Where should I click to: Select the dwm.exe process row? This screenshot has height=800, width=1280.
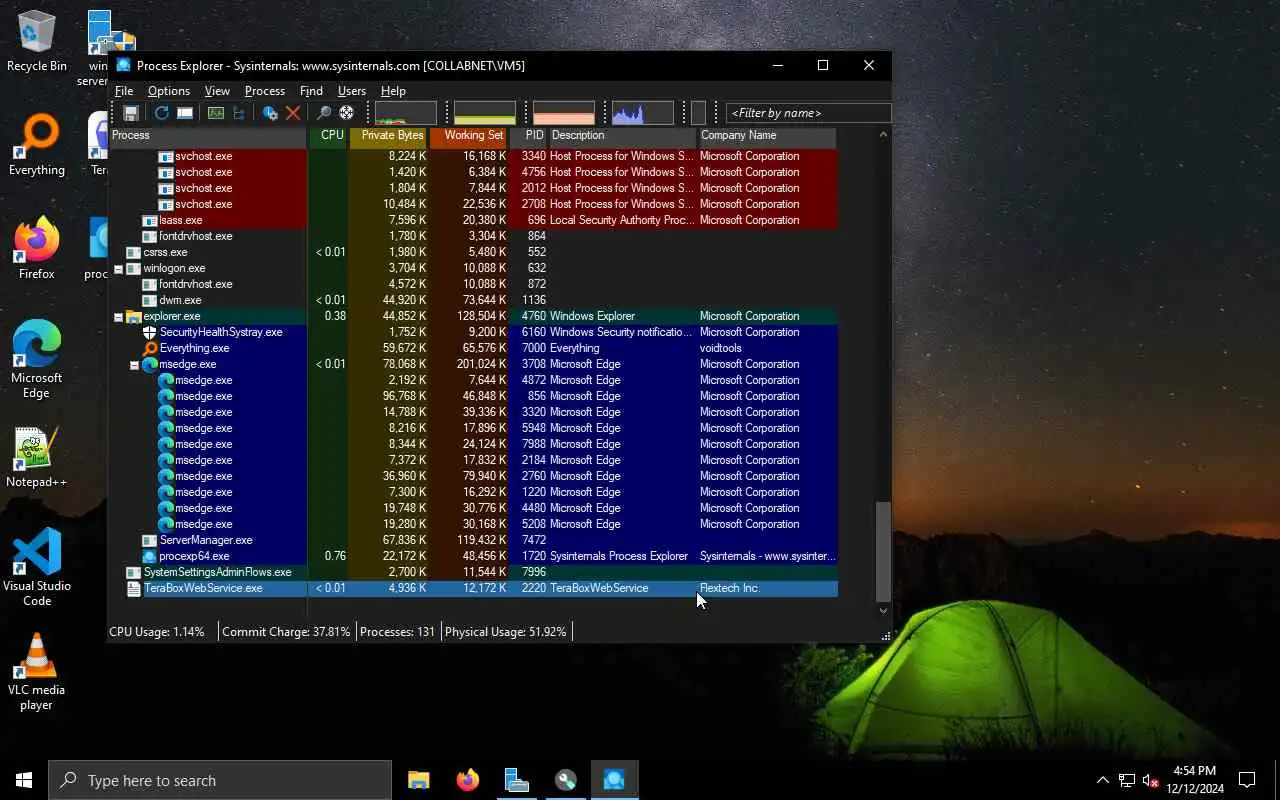473,300
